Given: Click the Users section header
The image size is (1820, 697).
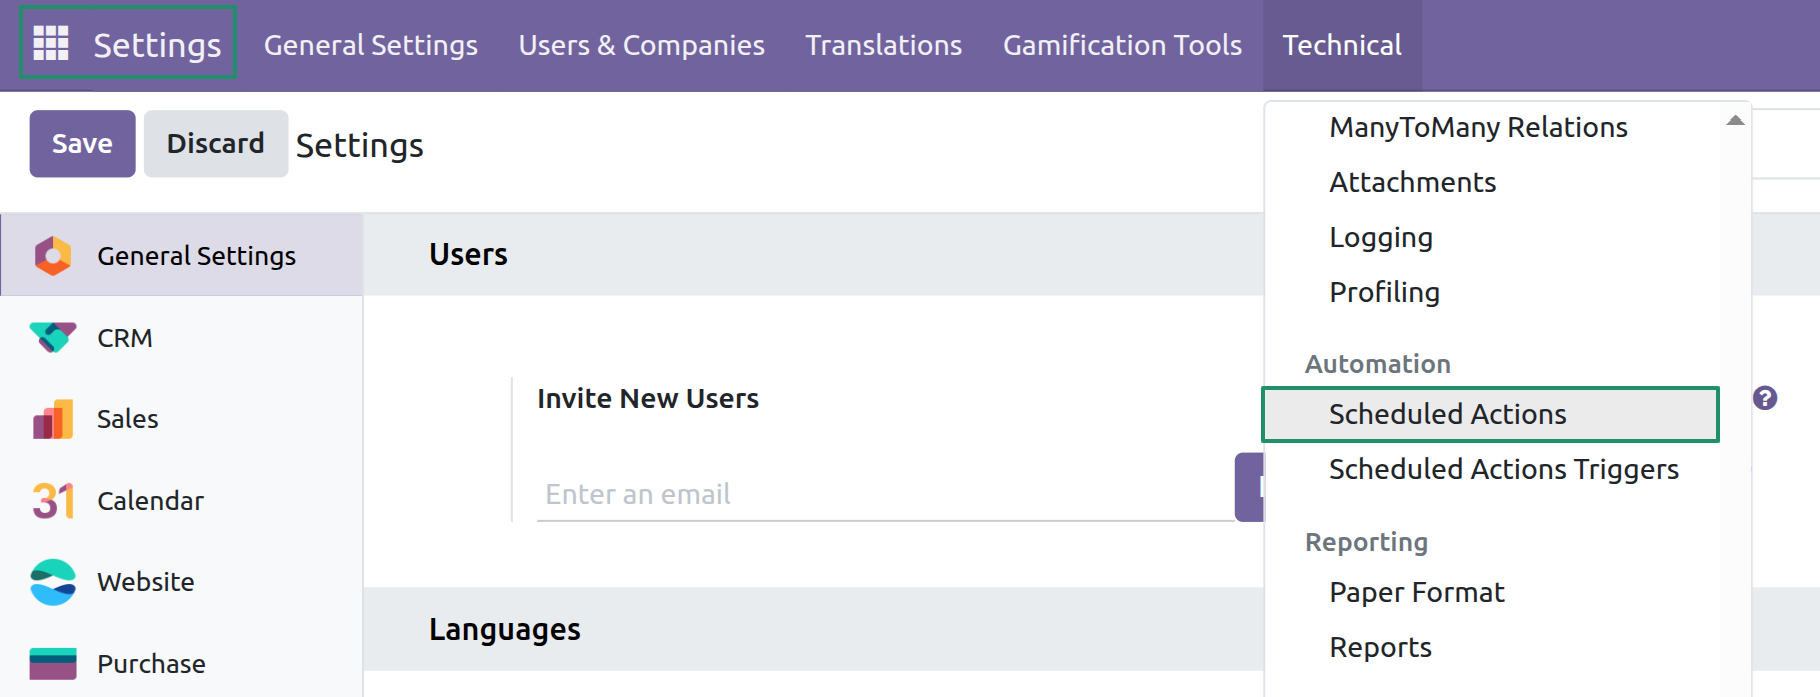Looking at the screenshot, I should coord(468,254).
